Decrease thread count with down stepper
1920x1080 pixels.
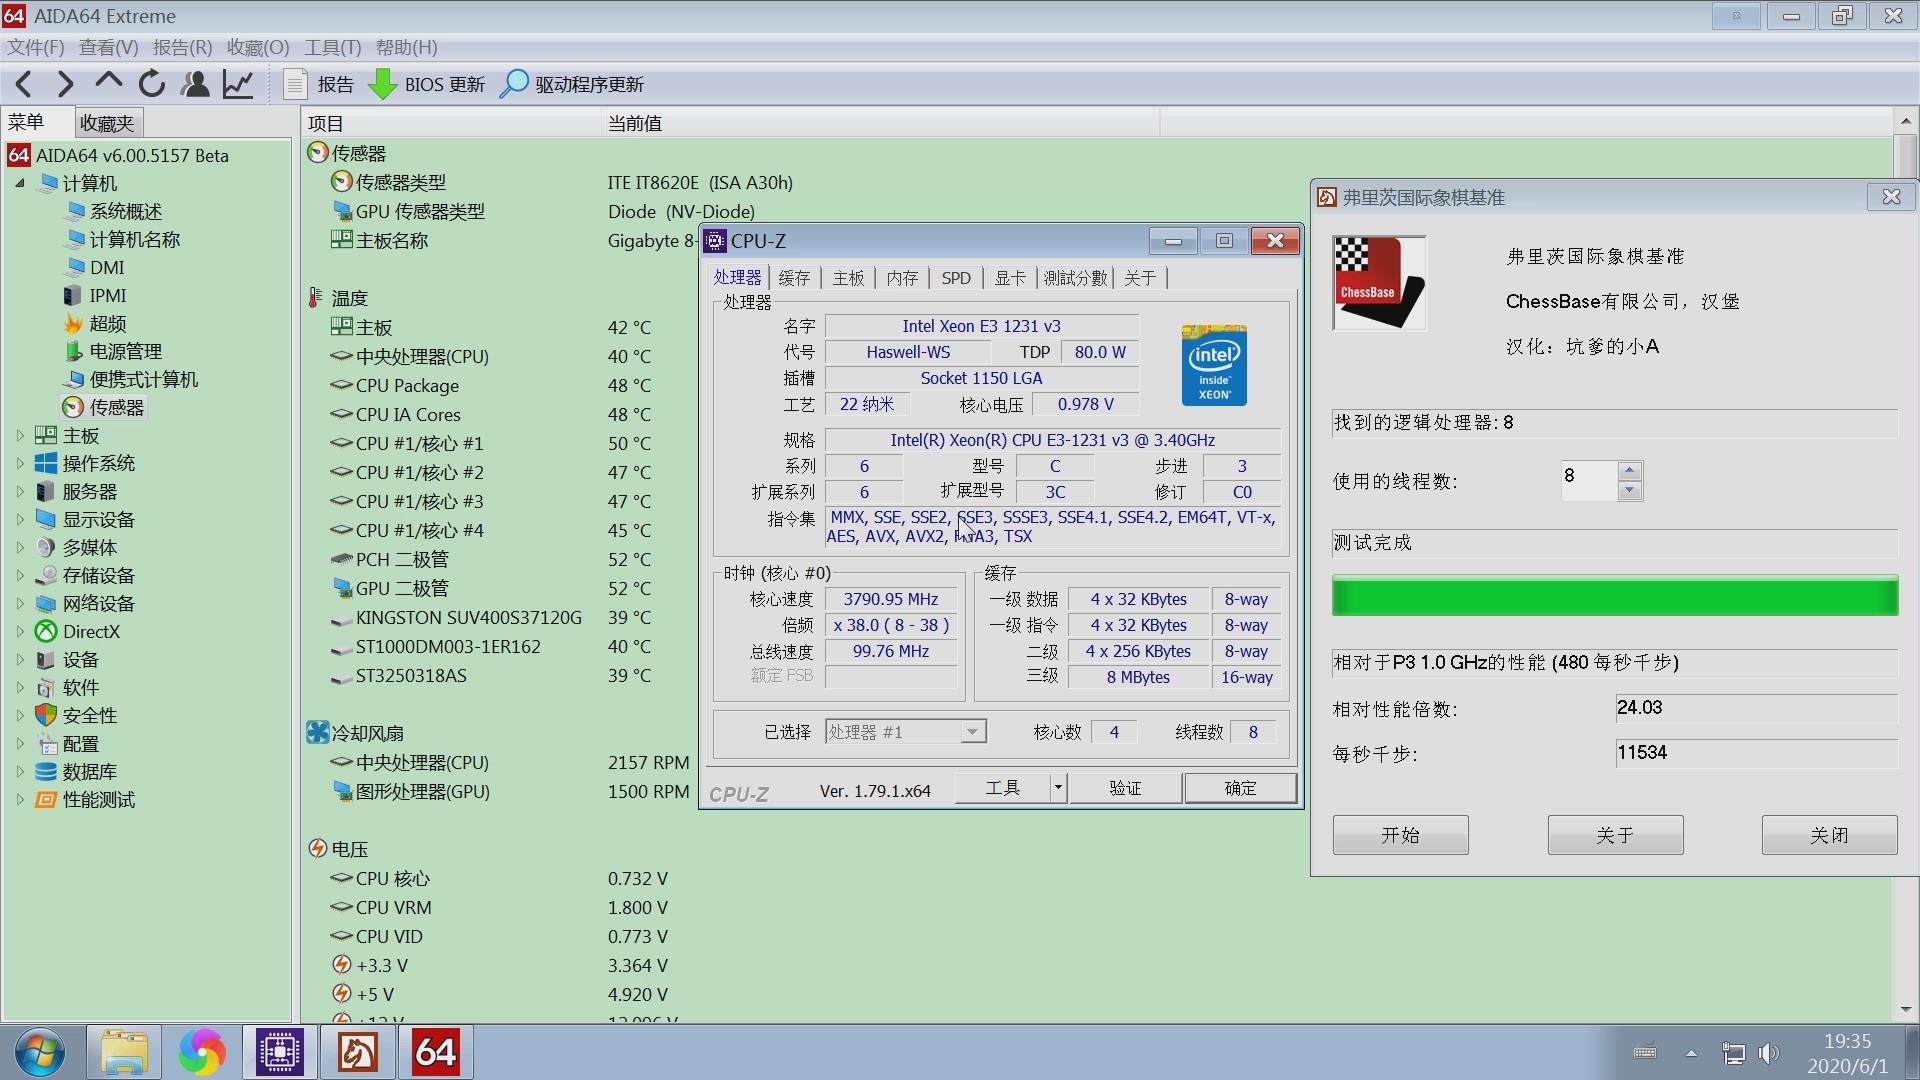coord(1630,490)
